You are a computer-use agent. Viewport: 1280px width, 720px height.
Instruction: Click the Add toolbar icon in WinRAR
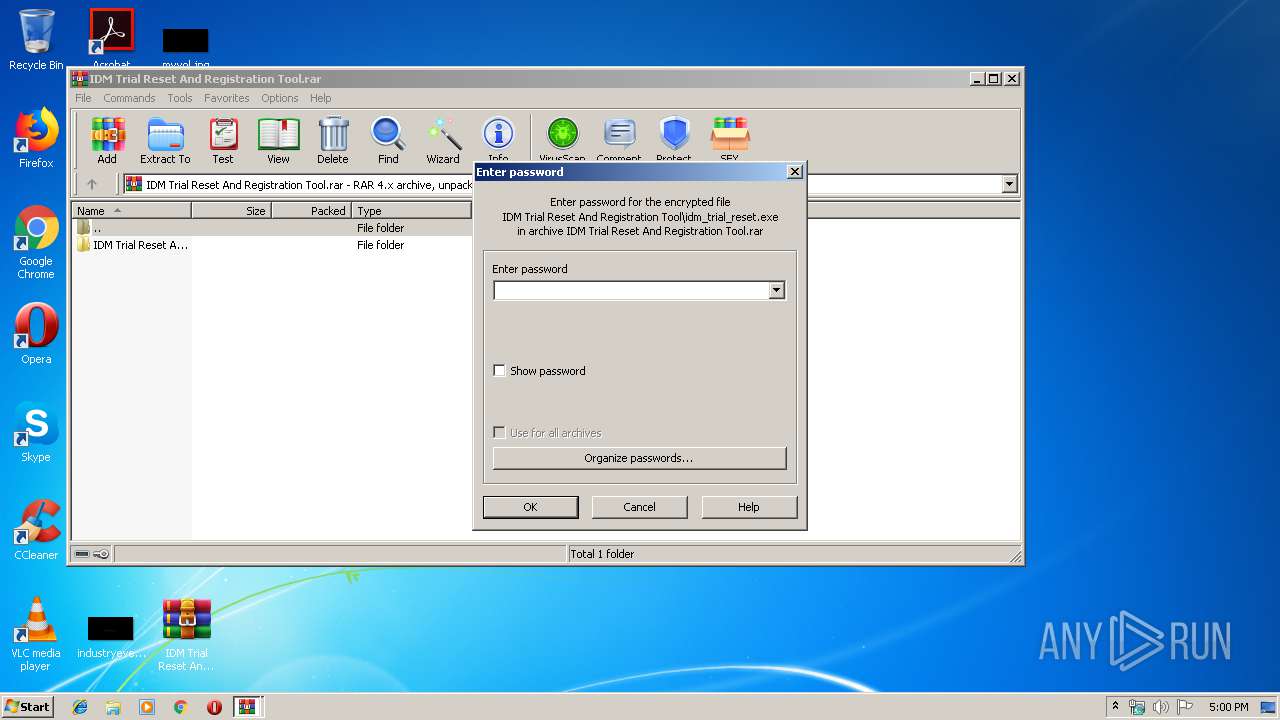107,140
